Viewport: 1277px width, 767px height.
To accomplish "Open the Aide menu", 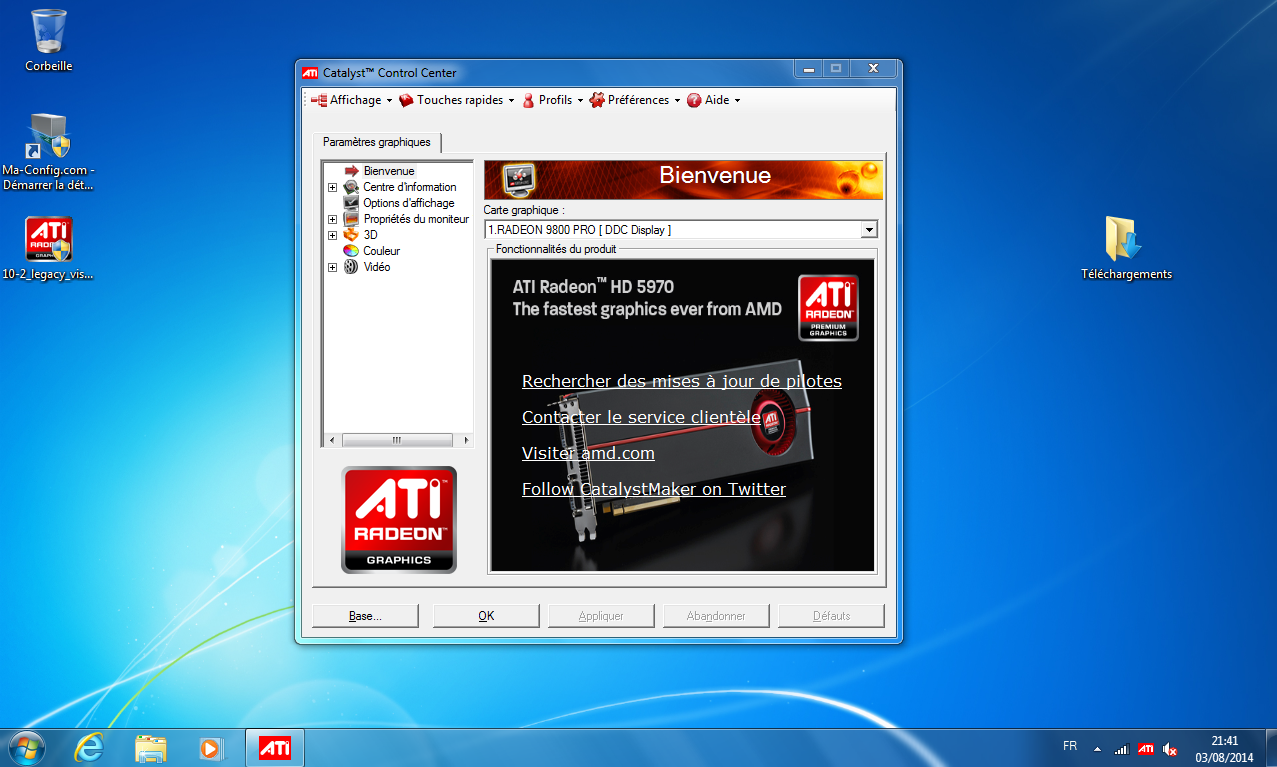I will (714, 100).
